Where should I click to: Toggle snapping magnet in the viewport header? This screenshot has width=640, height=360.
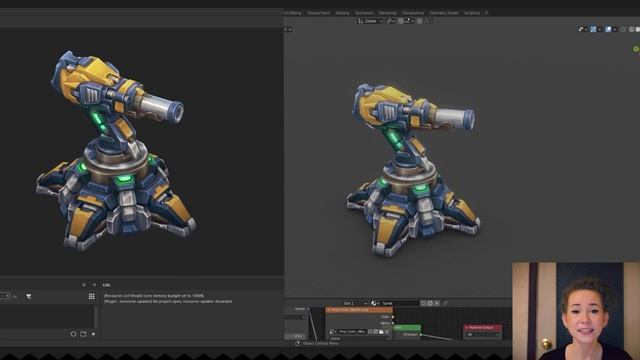pos(401,21)
